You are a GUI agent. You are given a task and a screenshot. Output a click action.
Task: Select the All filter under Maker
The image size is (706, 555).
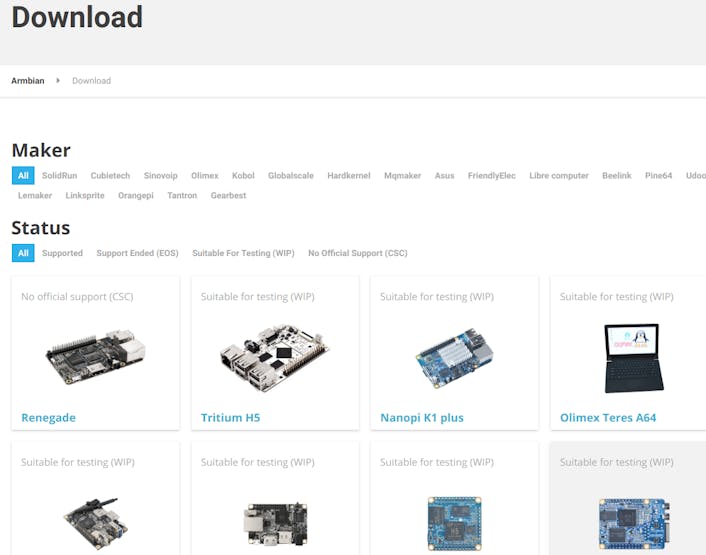23,176
